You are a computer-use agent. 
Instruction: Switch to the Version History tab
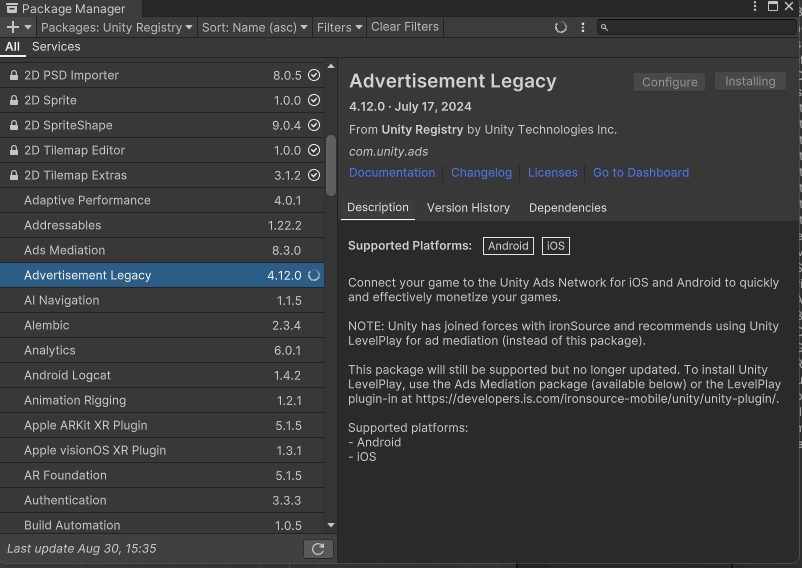click(469, 208)
